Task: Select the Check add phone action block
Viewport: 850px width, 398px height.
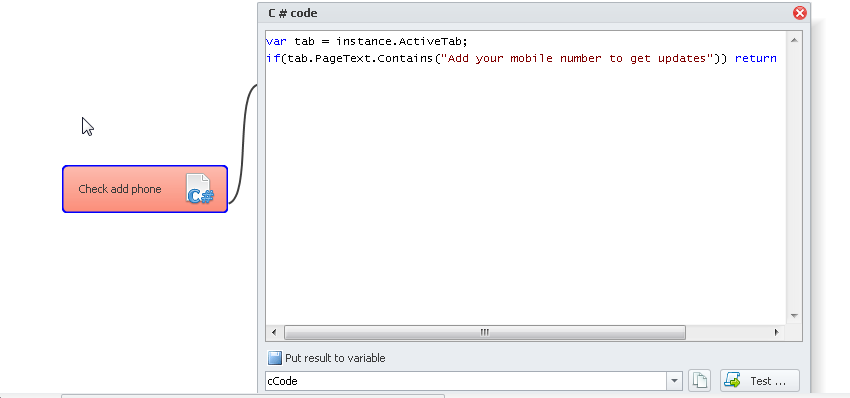Action: [x=145, y=189]
